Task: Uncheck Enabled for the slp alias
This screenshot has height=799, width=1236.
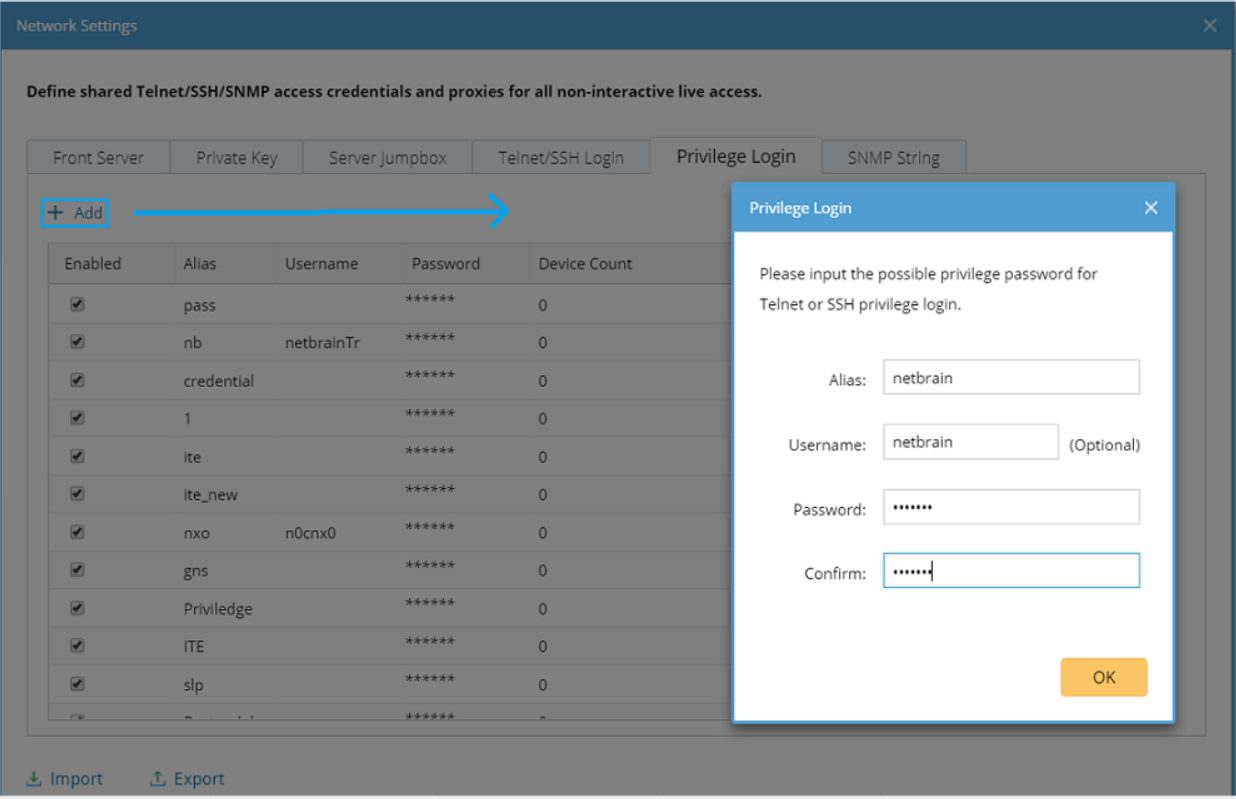Action: tap(77, 685)
